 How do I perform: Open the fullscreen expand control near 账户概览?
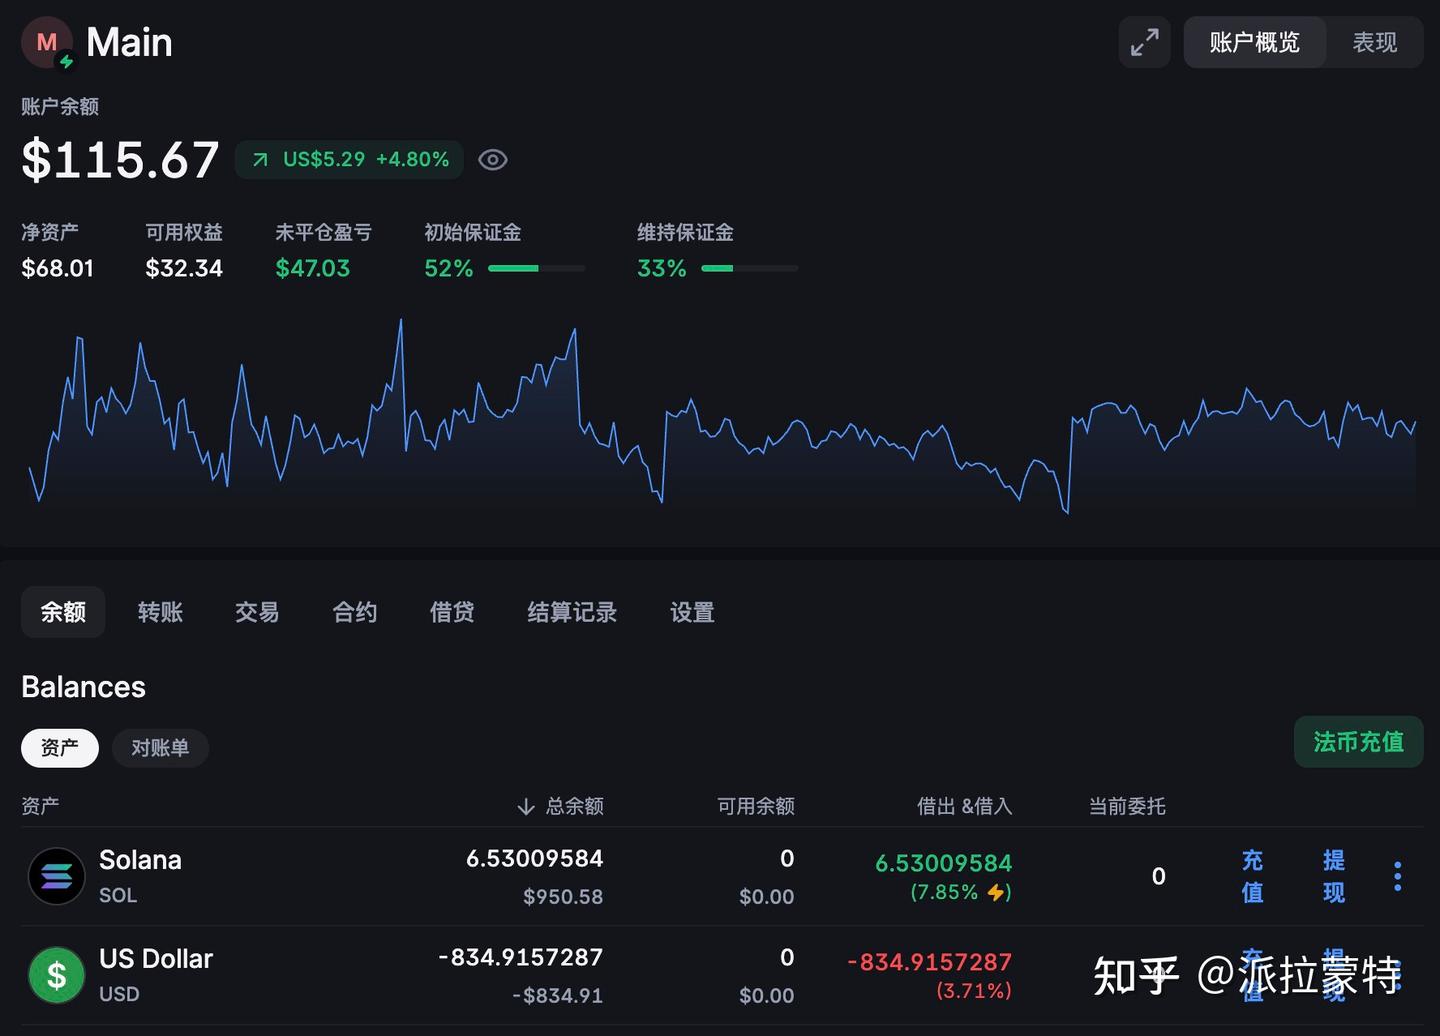(x=1144, y=42)
